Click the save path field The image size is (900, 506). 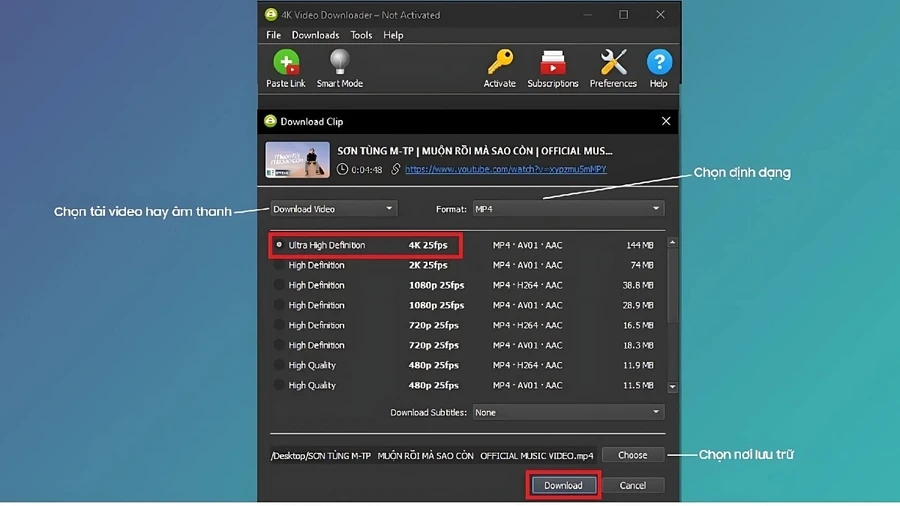pos(433,456)
